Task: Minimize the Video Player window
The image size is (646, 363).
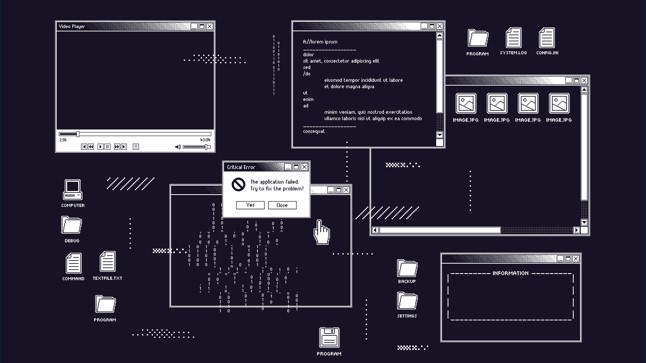Action: click(194, 26)
